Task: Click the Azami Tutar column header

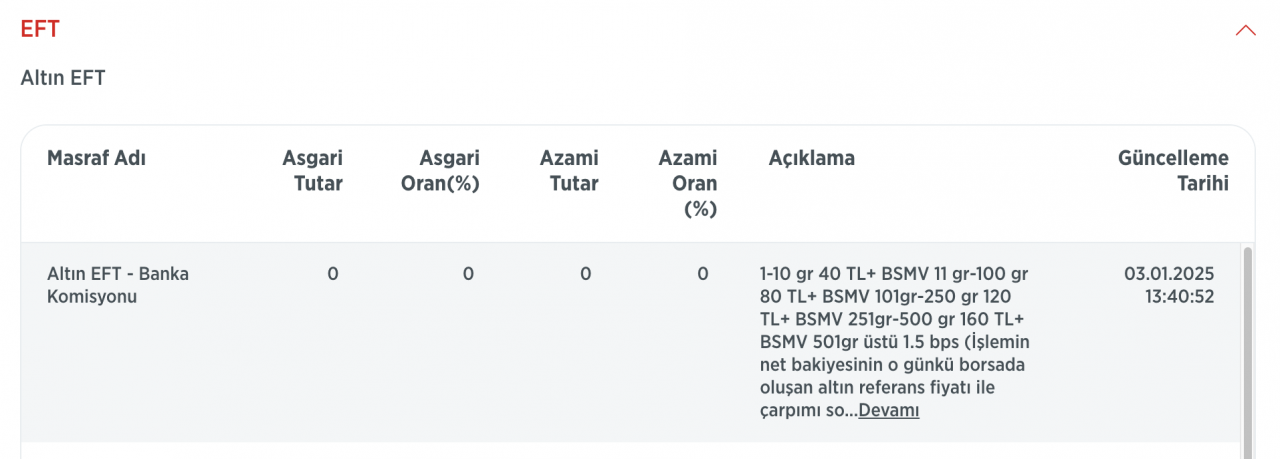Action: coord(569,171)
